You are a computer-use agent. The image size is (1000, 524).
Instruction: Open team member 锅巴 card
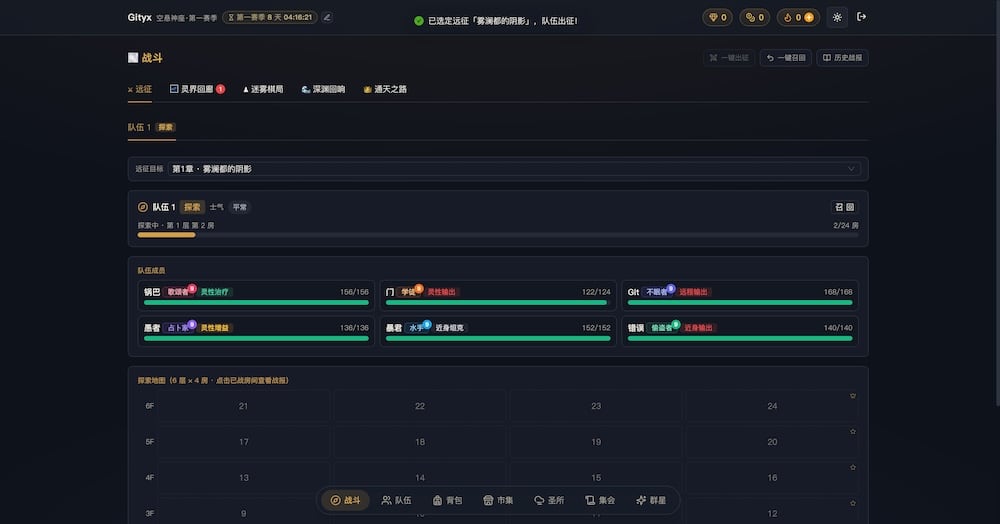pyautogui.click(x=256, y=295)
